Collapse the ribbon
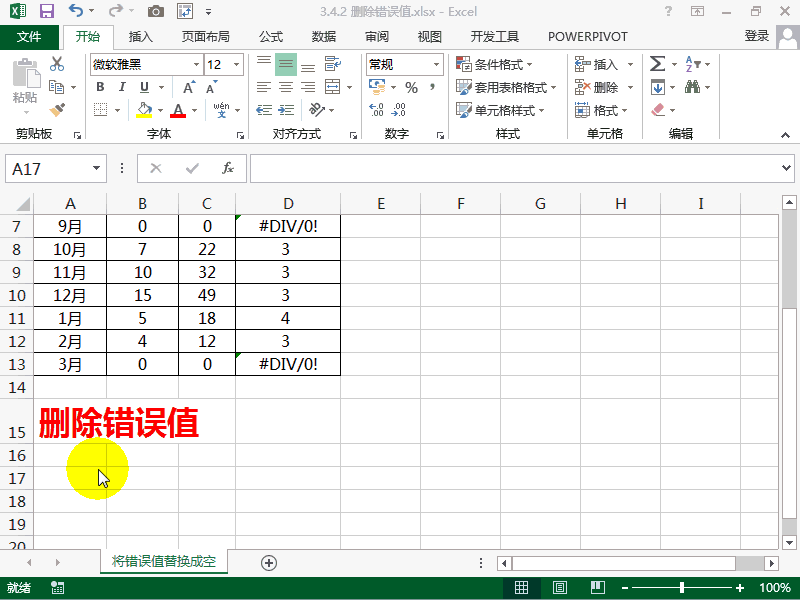 (x=785, y=135)
